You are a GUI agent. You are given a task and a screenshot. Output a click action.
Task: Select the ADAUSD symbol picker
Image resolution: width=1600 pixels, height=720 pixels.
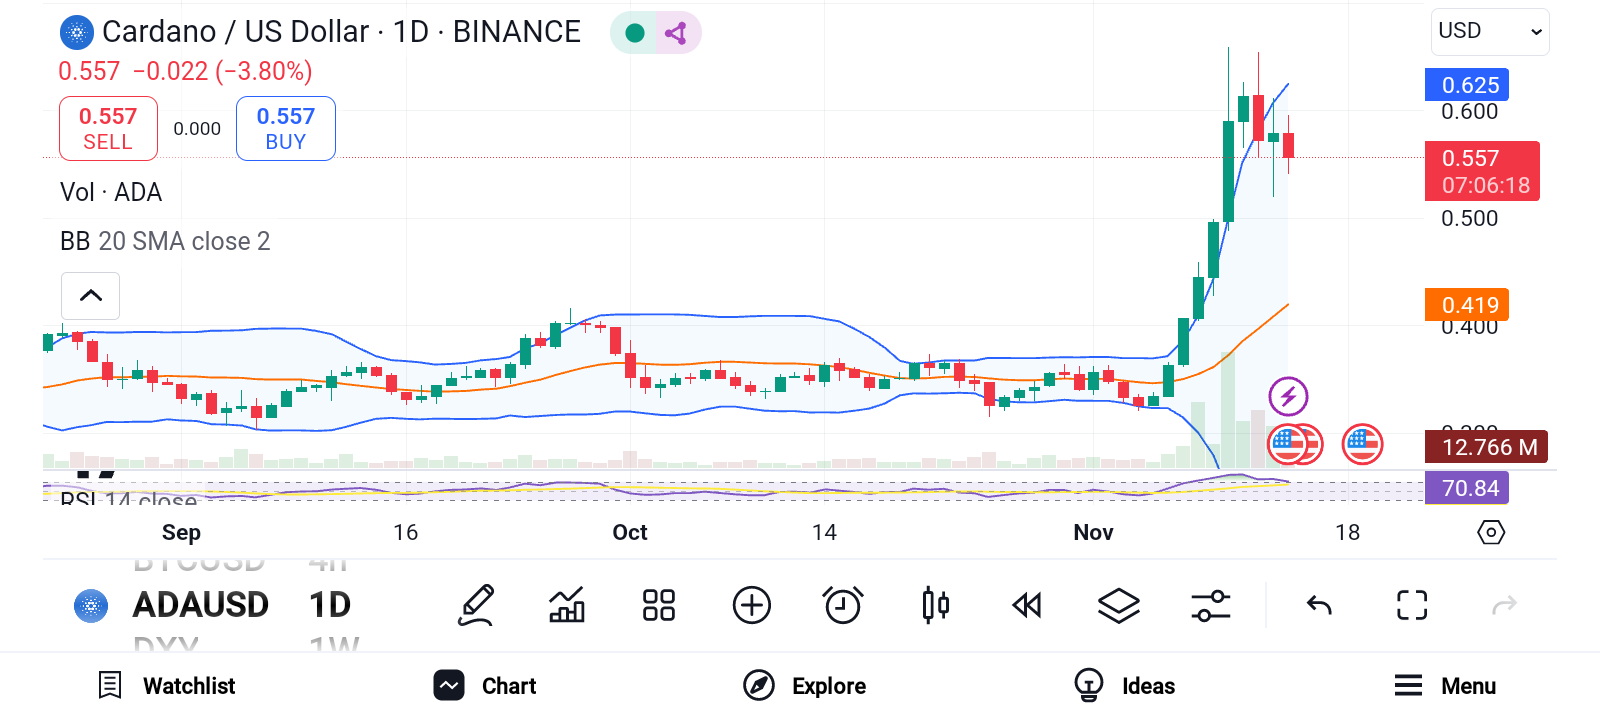click(201, 605)
